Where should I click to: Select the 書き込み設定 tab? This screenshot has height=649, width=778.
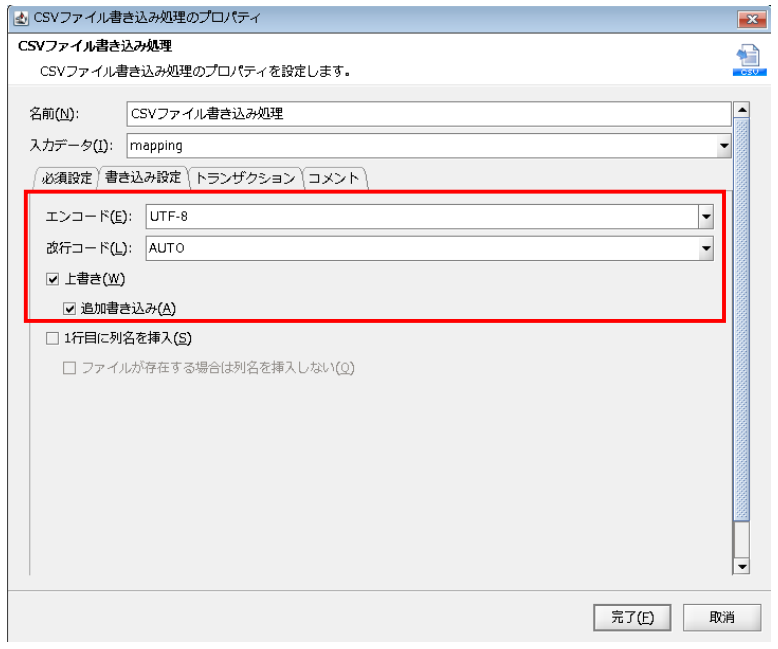coord(143,177)
